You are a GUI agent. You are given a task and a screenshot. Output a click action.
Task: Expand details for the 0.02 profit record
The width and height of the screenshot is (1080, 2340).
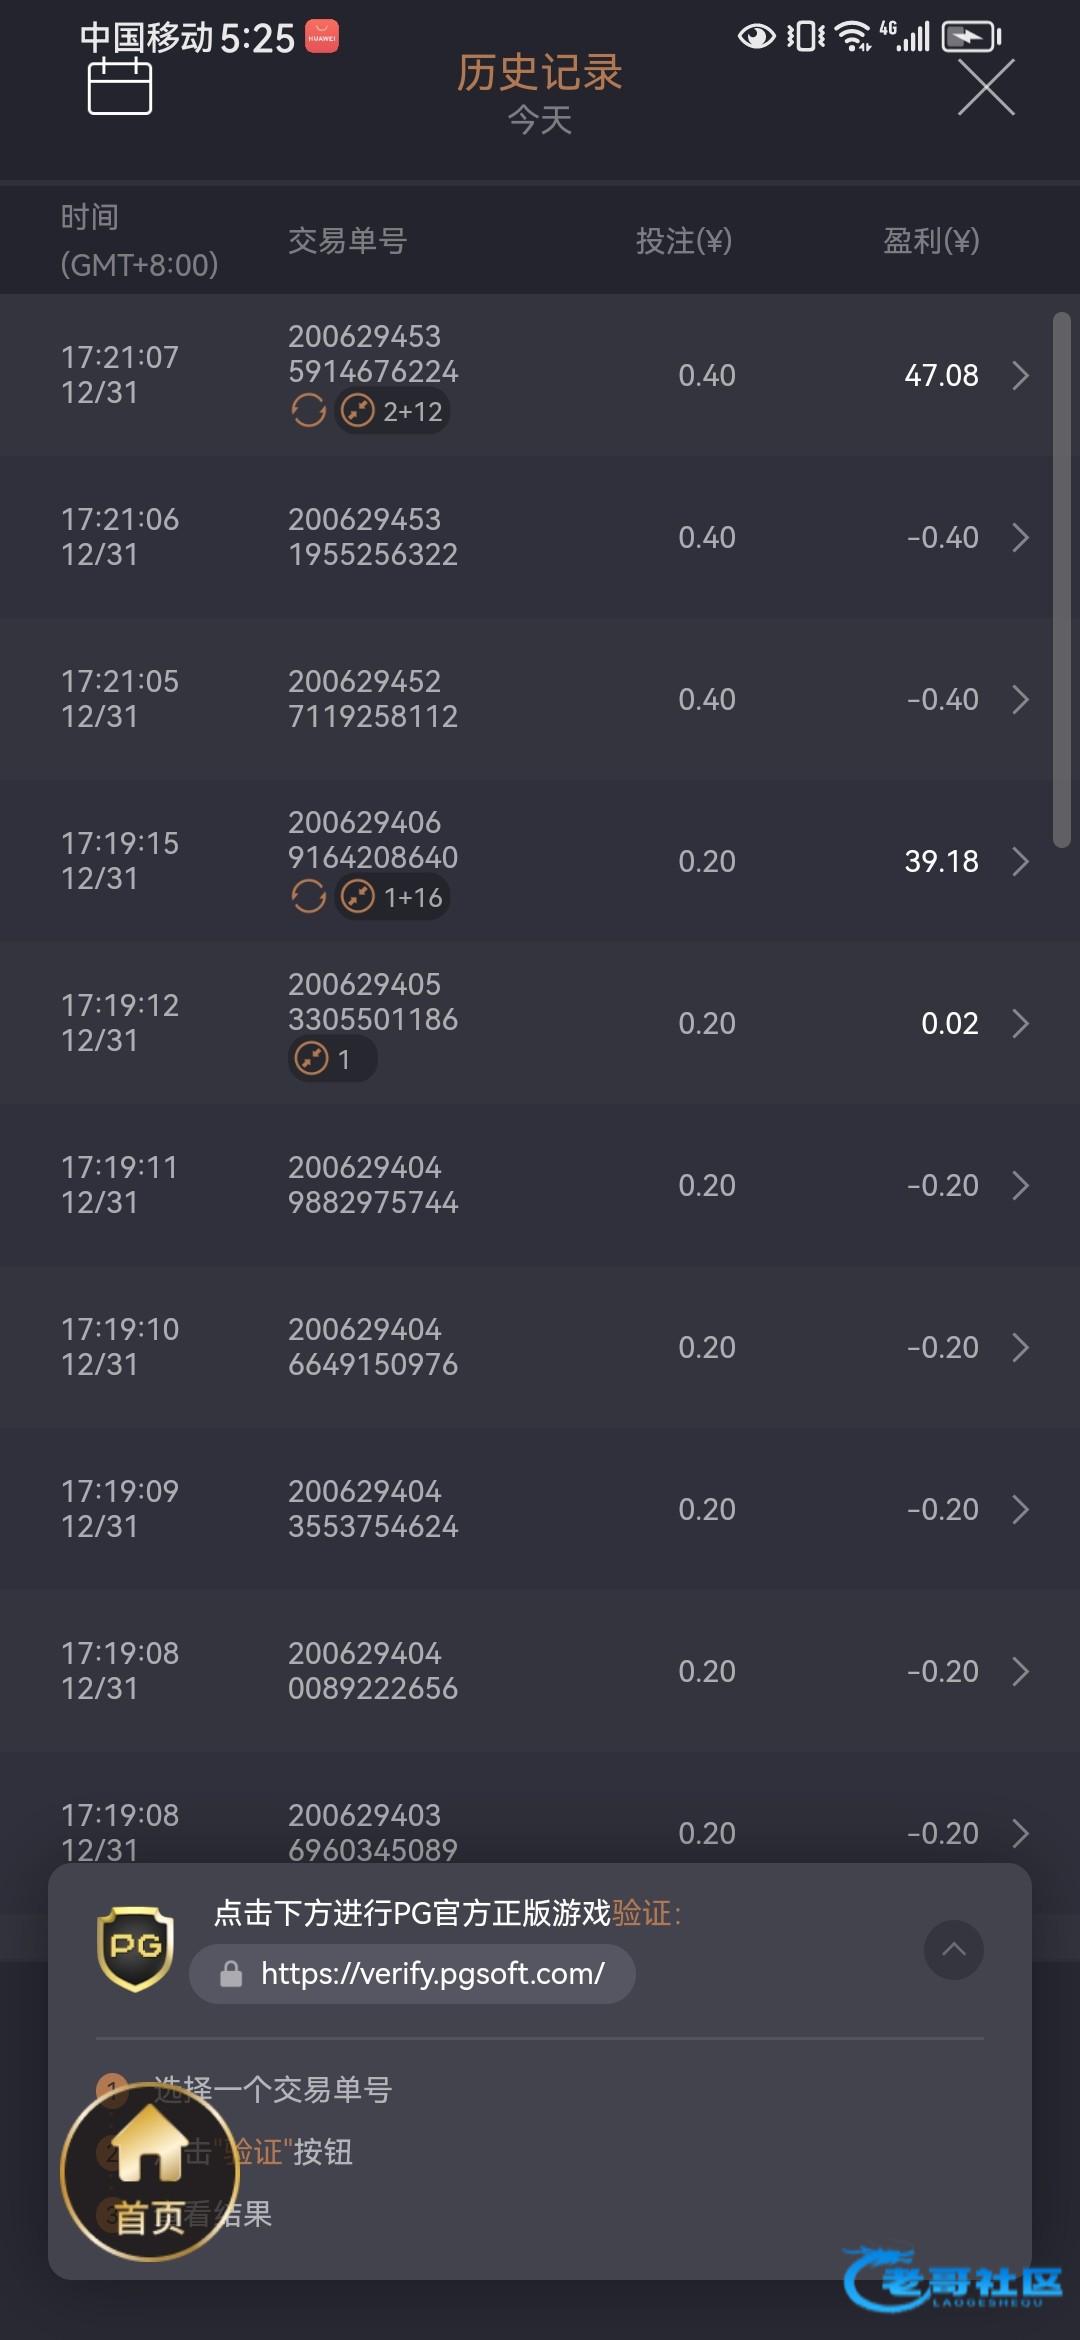click(x=1020, y=1024)
